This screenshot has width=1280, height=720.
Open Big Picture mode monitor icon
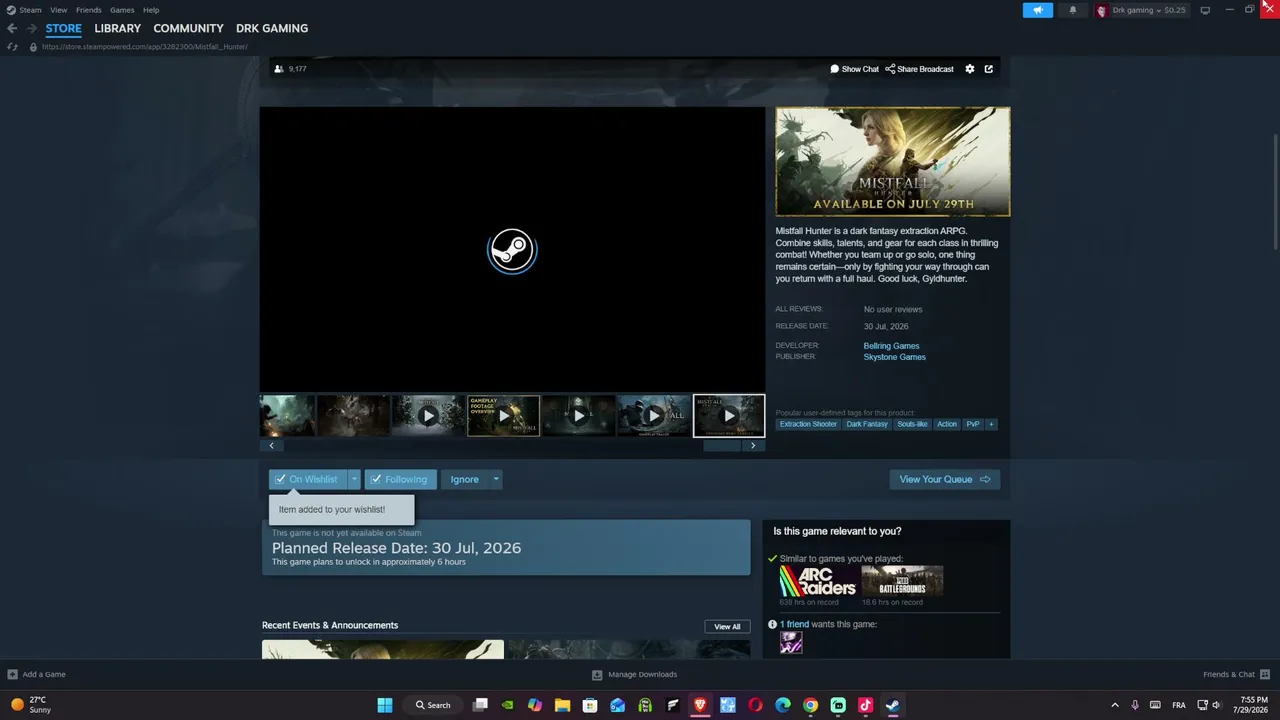pos(1205,10)
